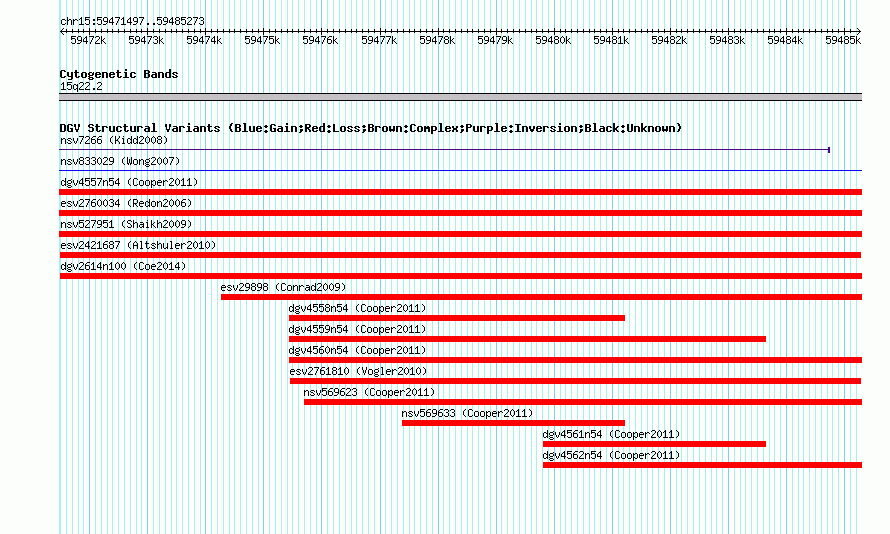The image size is (890, 534).
Task: Click the 15q22.2 band label
Action: pos(81,86)
